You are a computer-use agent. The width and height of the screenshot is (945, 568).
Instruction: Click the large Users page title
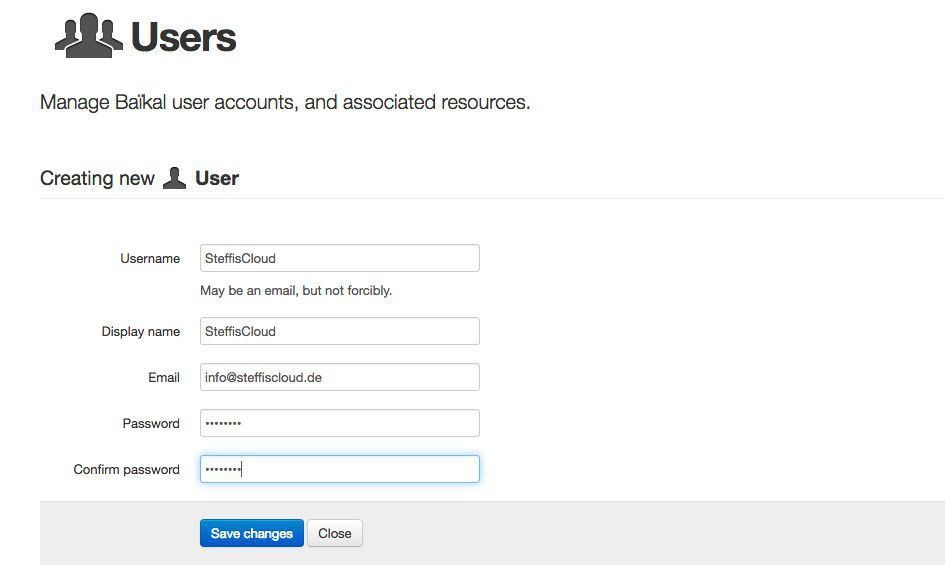pyautogui.click(x=184, y=37)
